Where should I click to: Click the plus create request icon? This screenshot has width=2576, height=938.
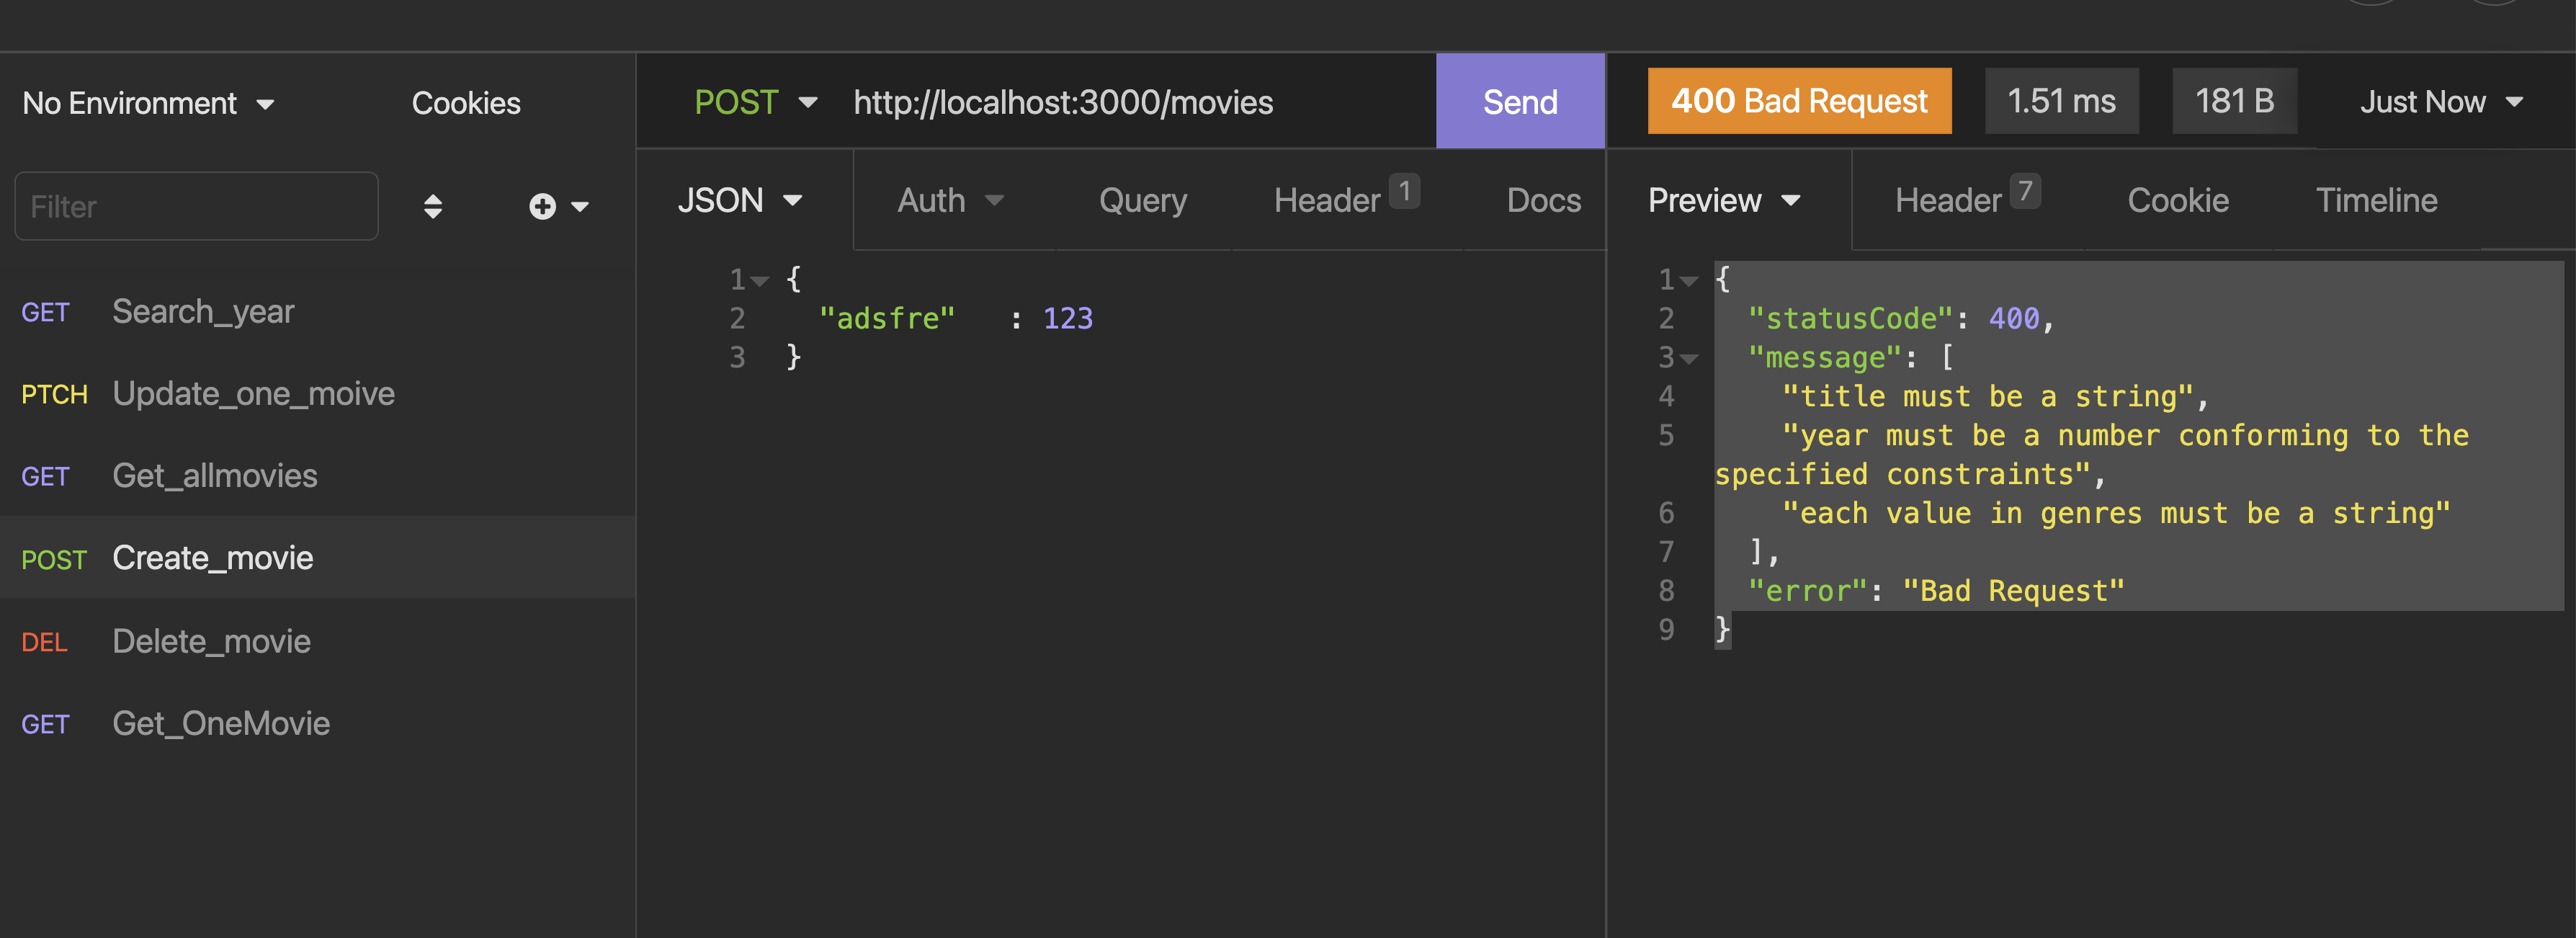[x=543, y=207]
